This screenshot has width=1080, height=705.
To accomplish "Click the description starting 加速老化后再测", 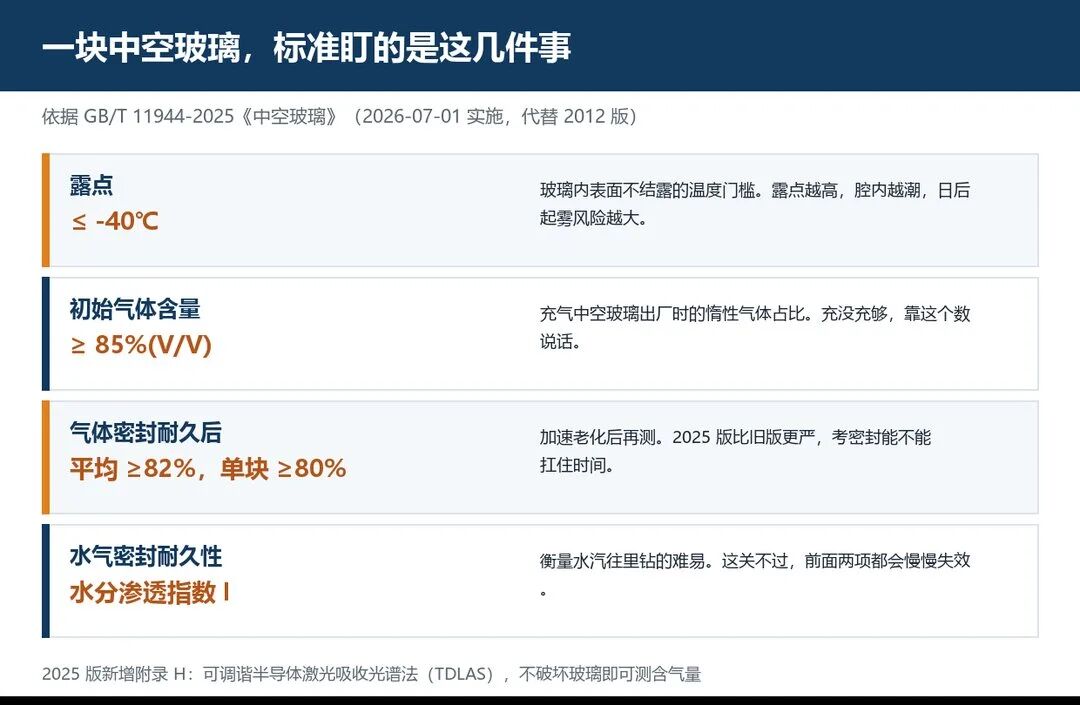I will tap(735, 451).
